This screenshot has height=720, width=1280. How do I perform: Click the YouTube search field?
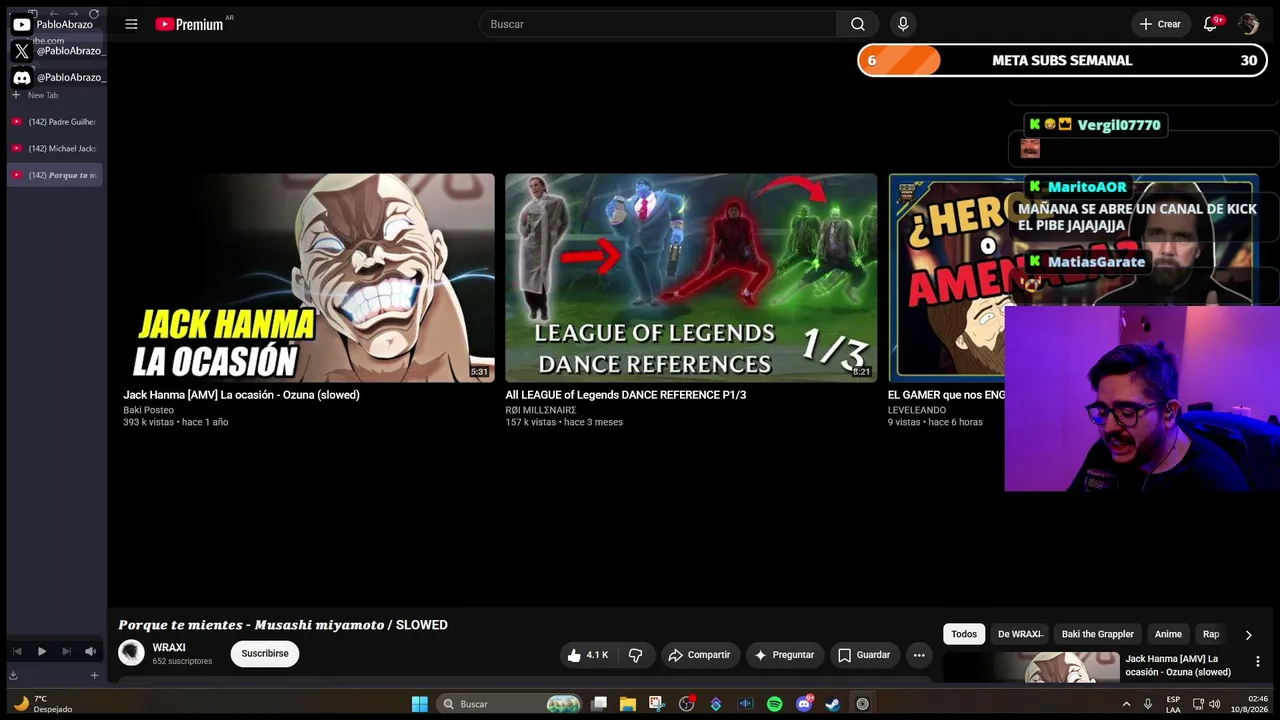658,24
